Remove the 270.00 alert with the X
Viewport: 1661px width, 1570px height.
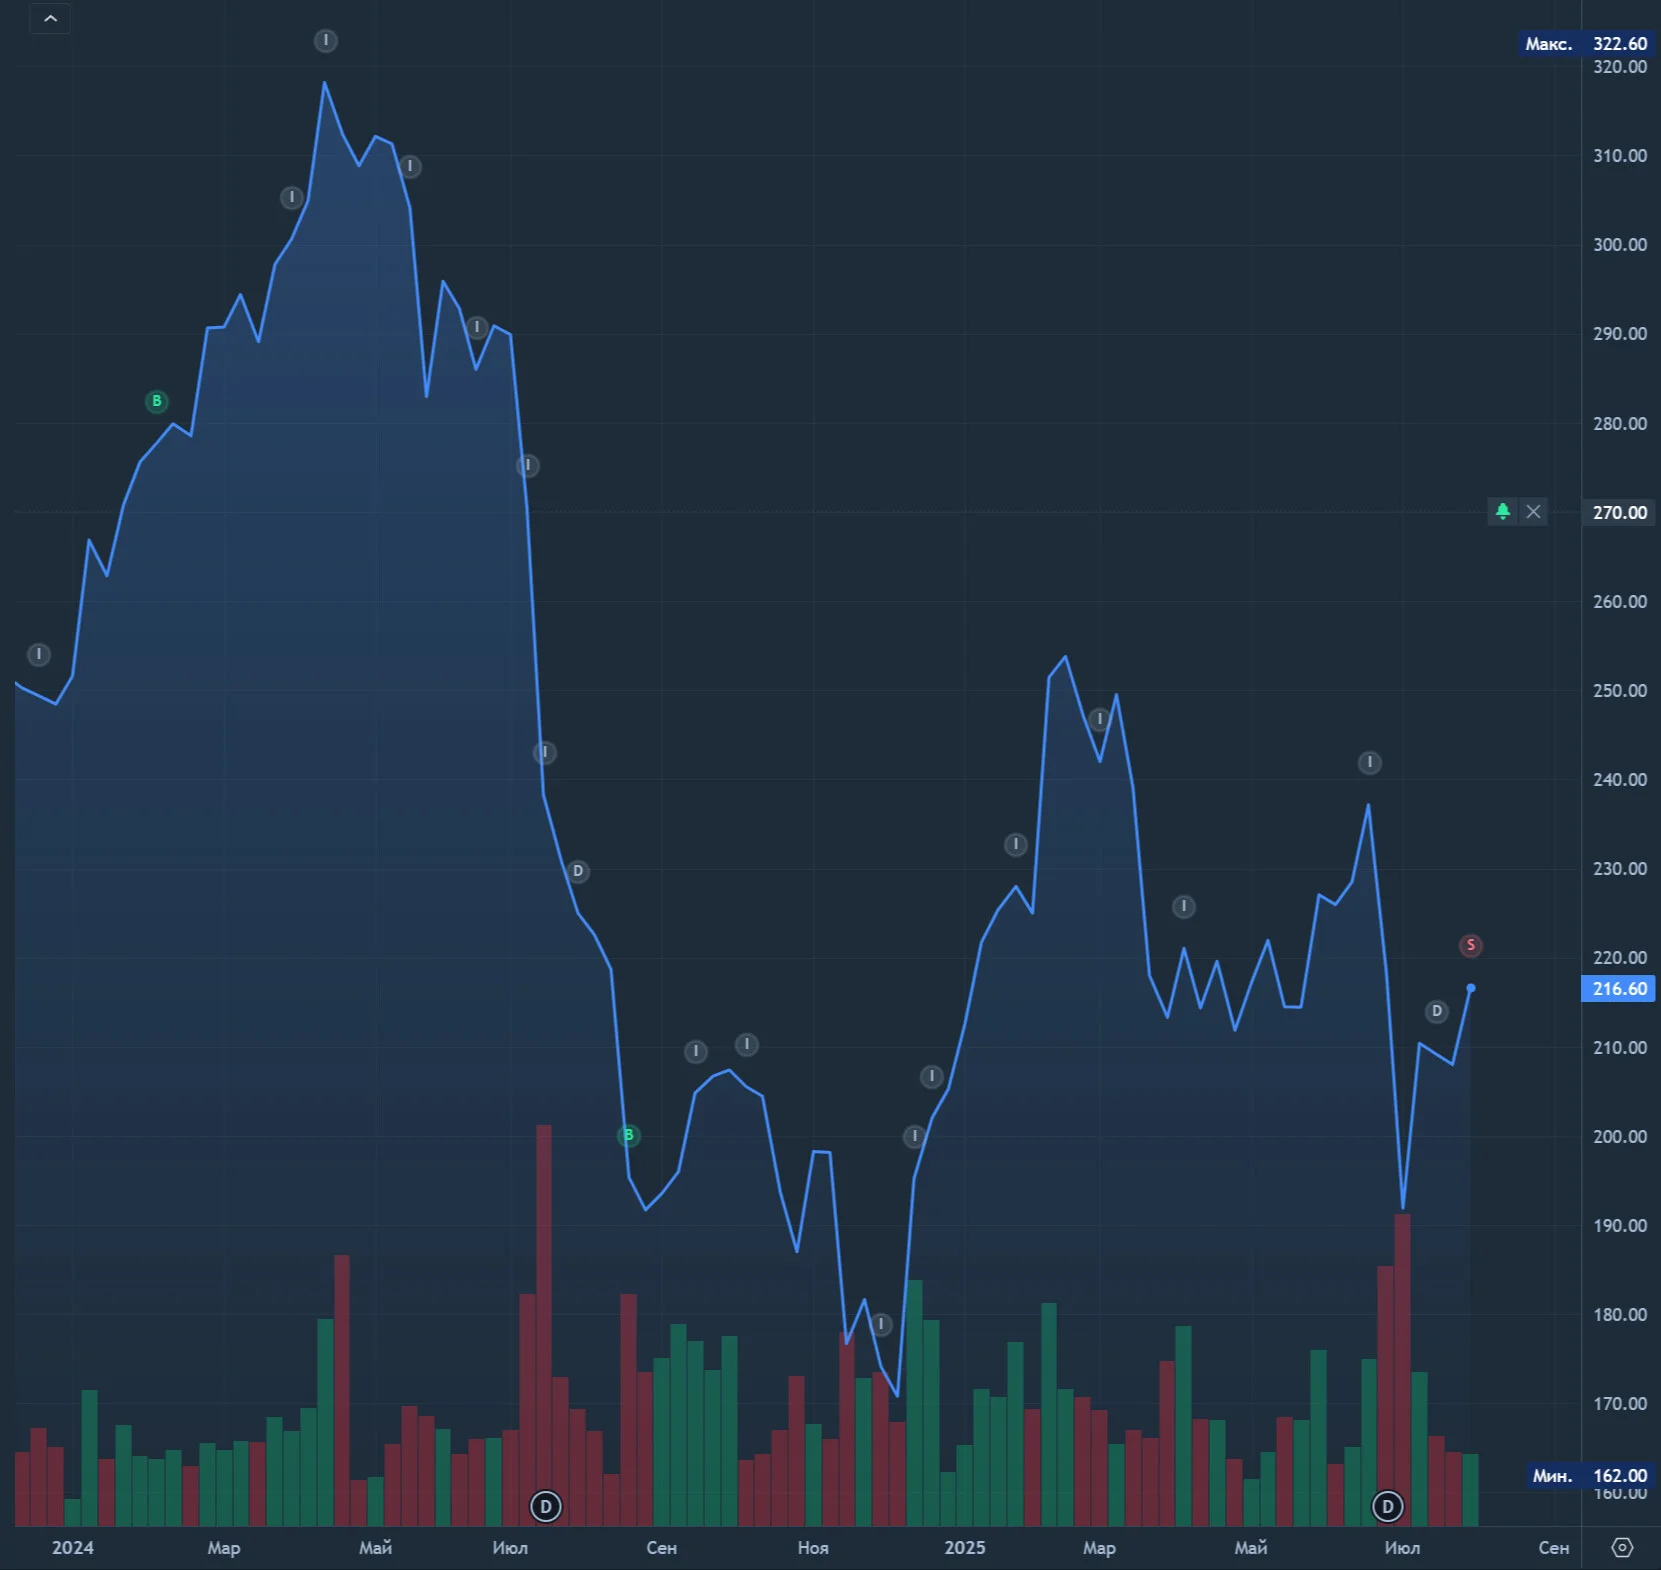(x=1533, y=512)
